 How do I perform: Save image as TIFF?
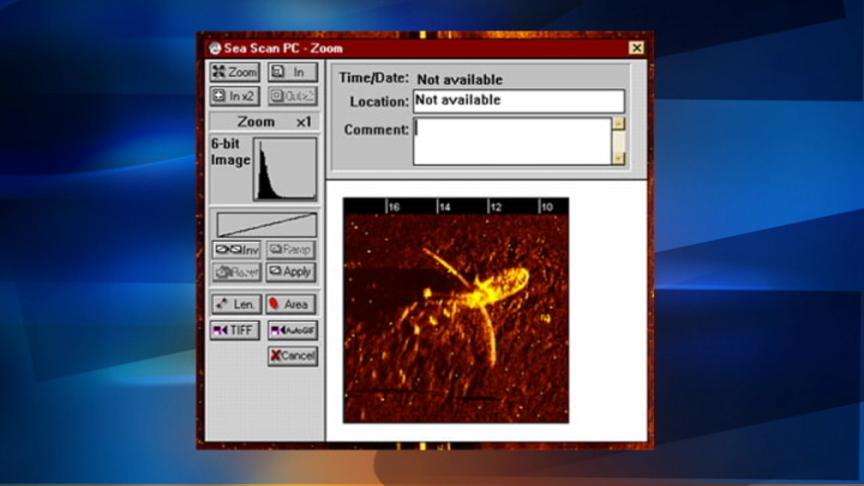(235, 331)
